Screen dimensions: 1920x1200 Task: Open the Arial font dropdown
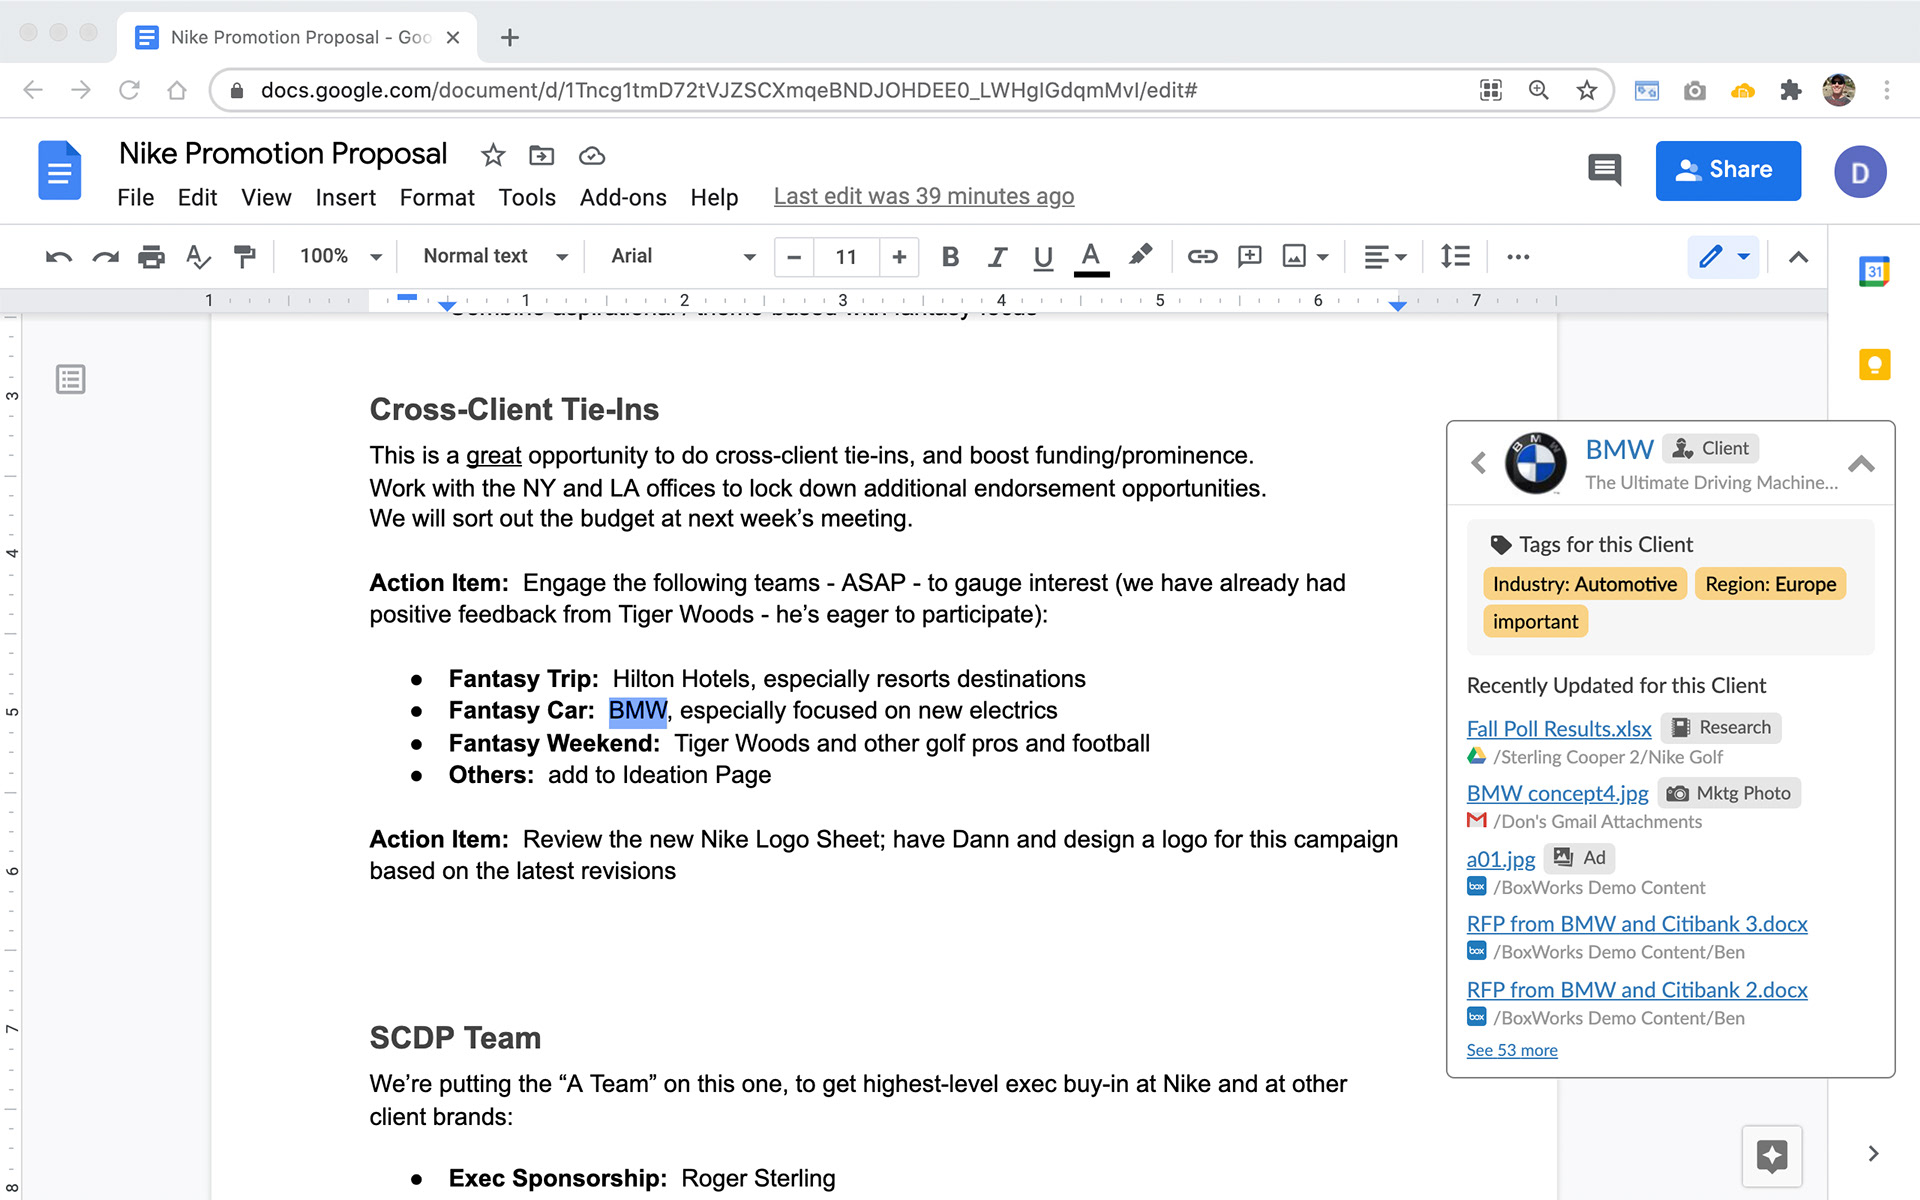(683, 256)
